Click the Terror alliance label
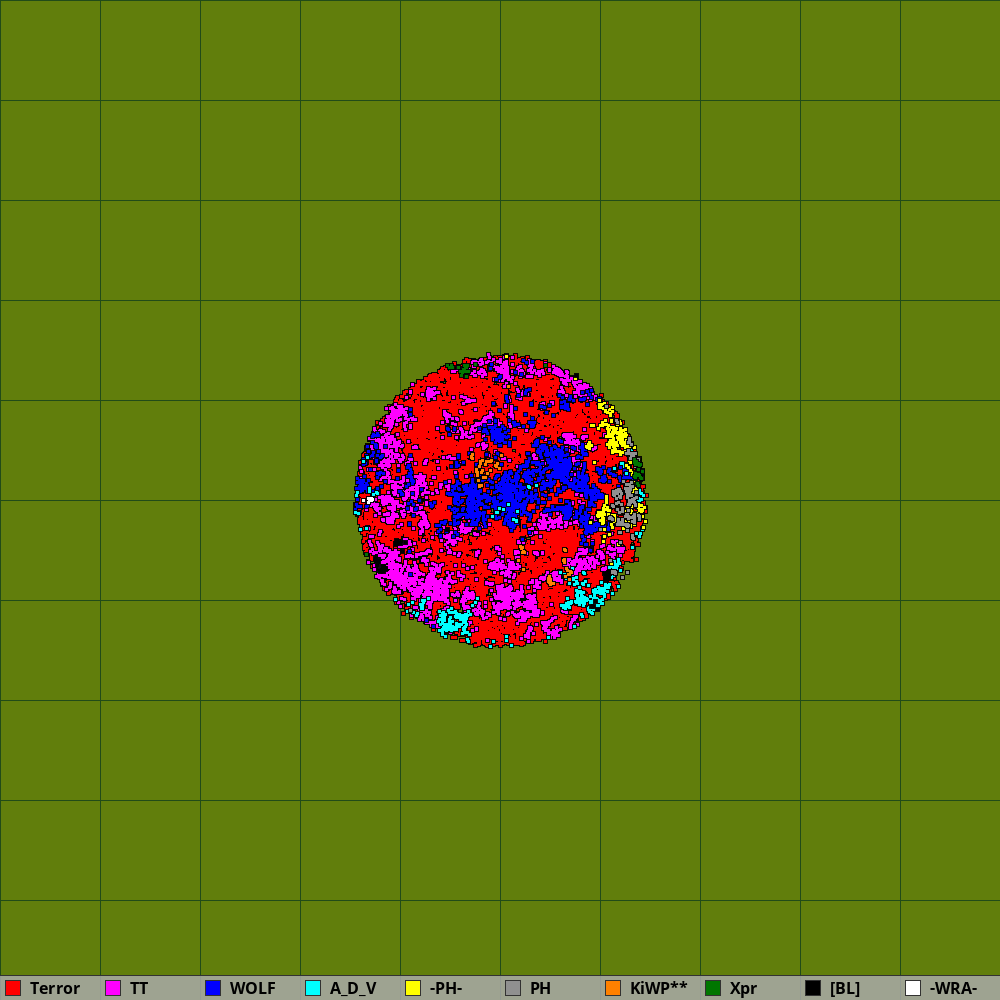 (55, 989)
